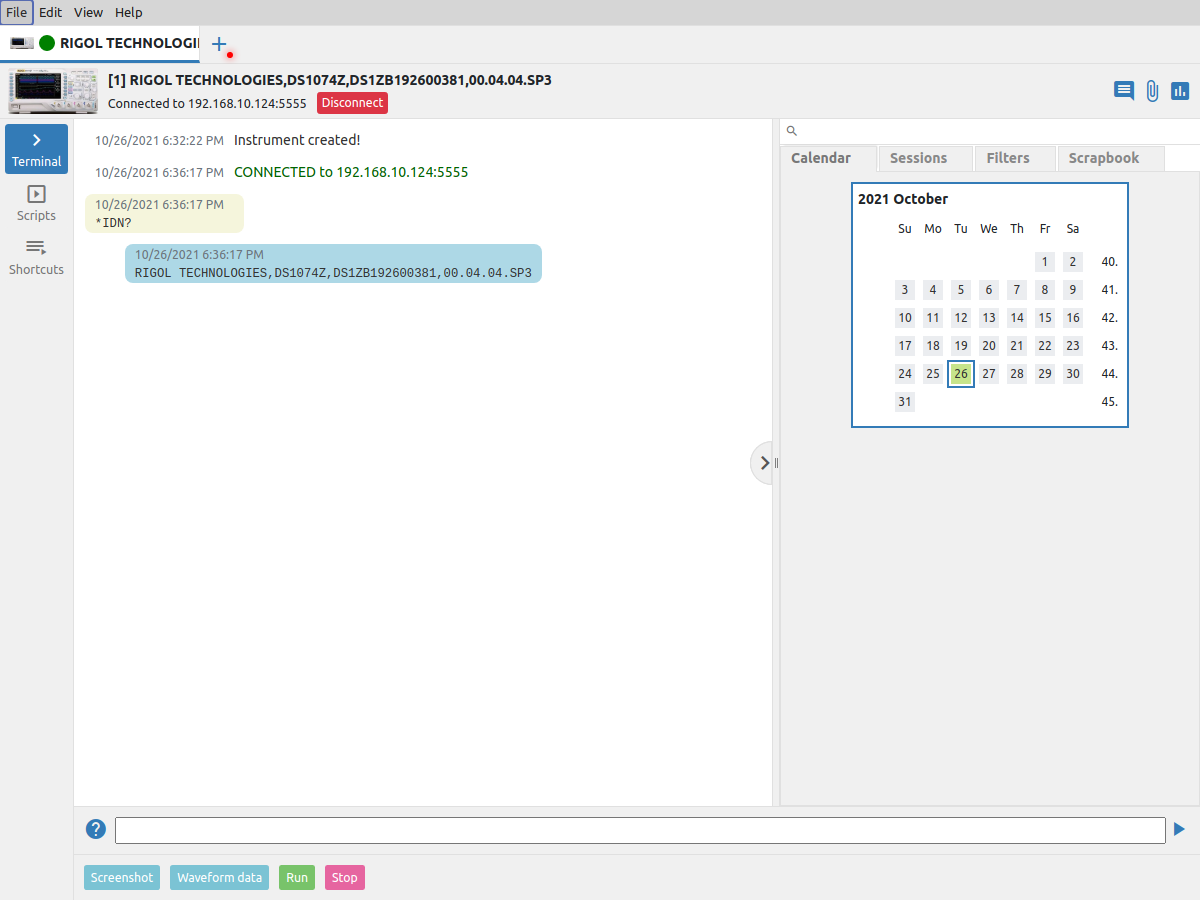Select October 30 in the calendar
Viewport: 1200px width, 900px height.
pyautogui.click(x=1073, y=374)
